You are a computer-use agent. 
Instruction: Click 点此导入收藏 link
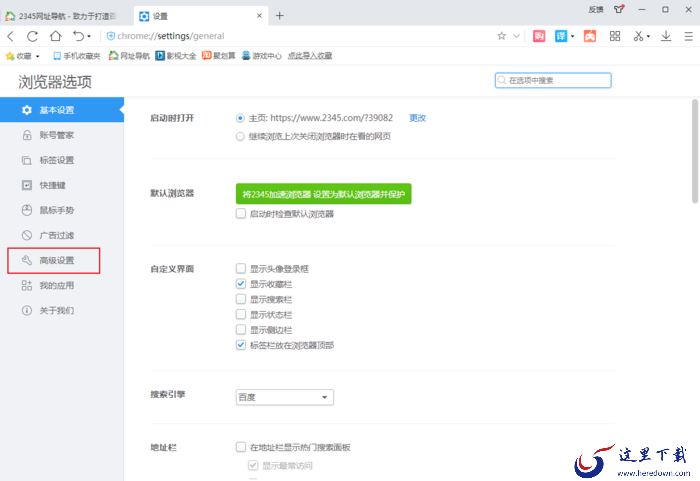[x=310, y=56]
